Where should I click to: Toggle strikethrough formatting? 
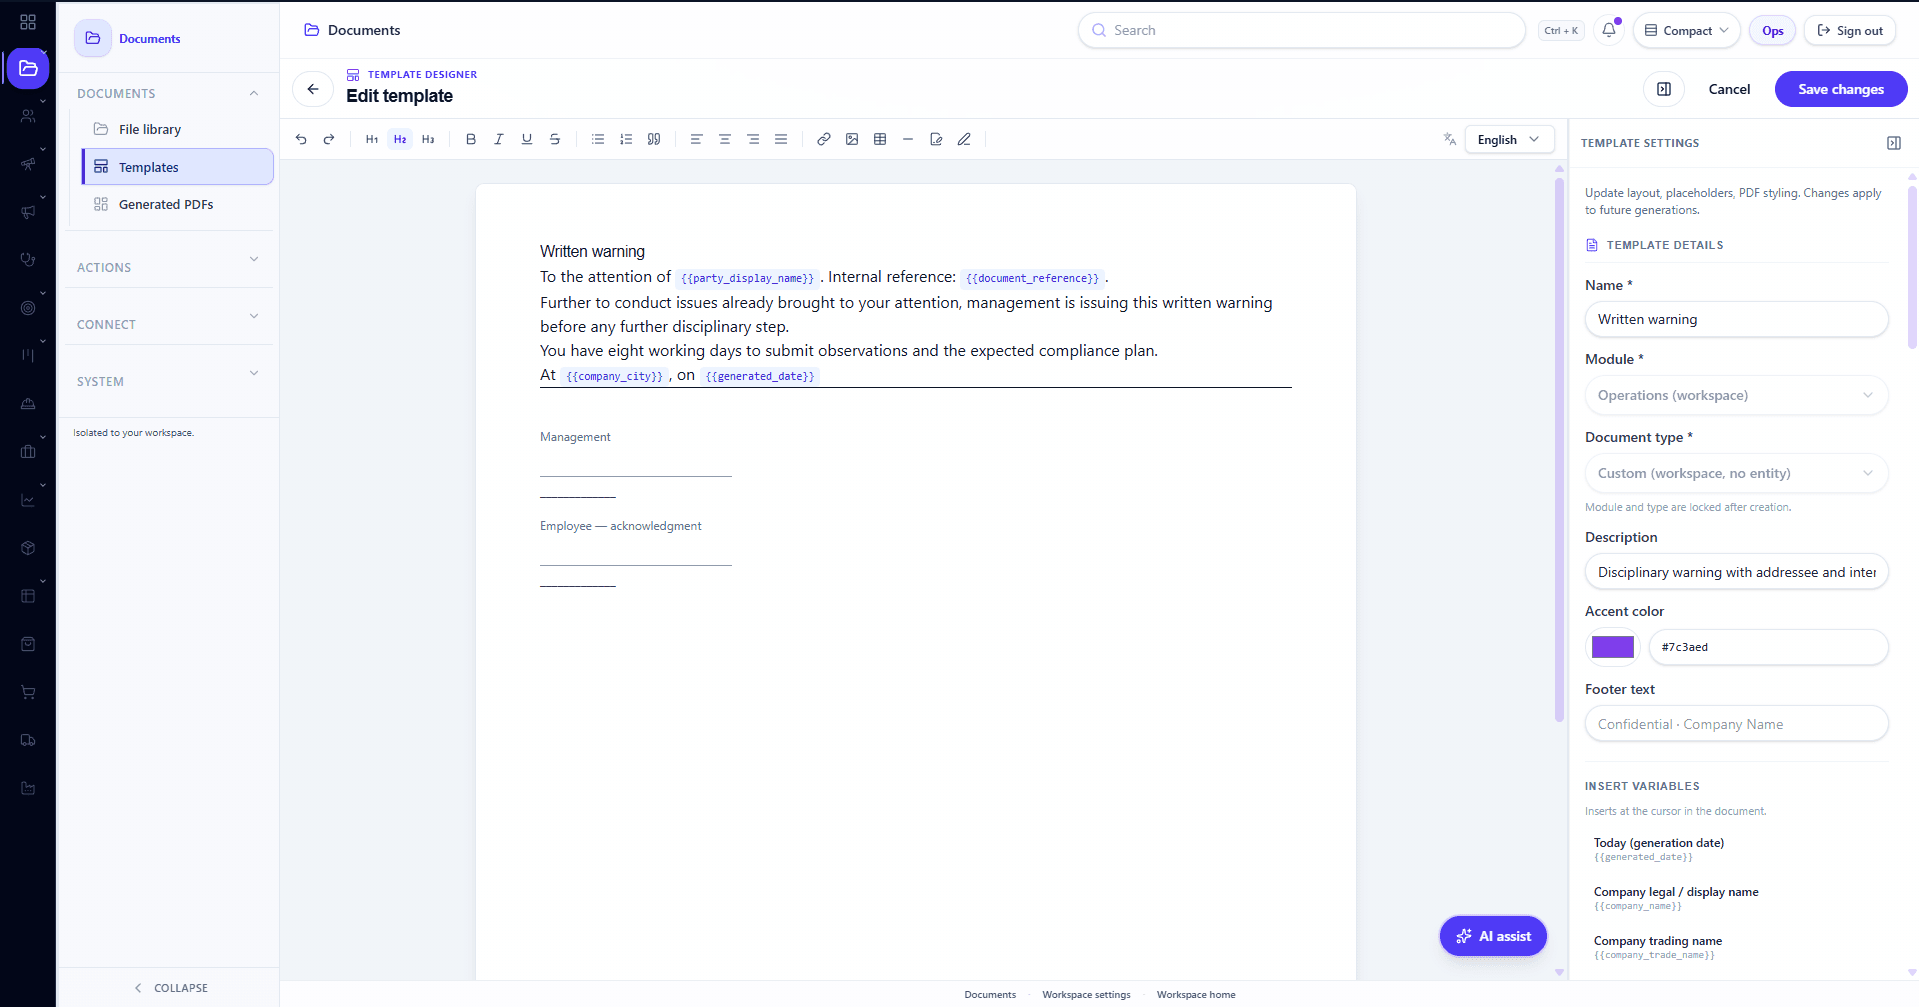pos(555,139)
